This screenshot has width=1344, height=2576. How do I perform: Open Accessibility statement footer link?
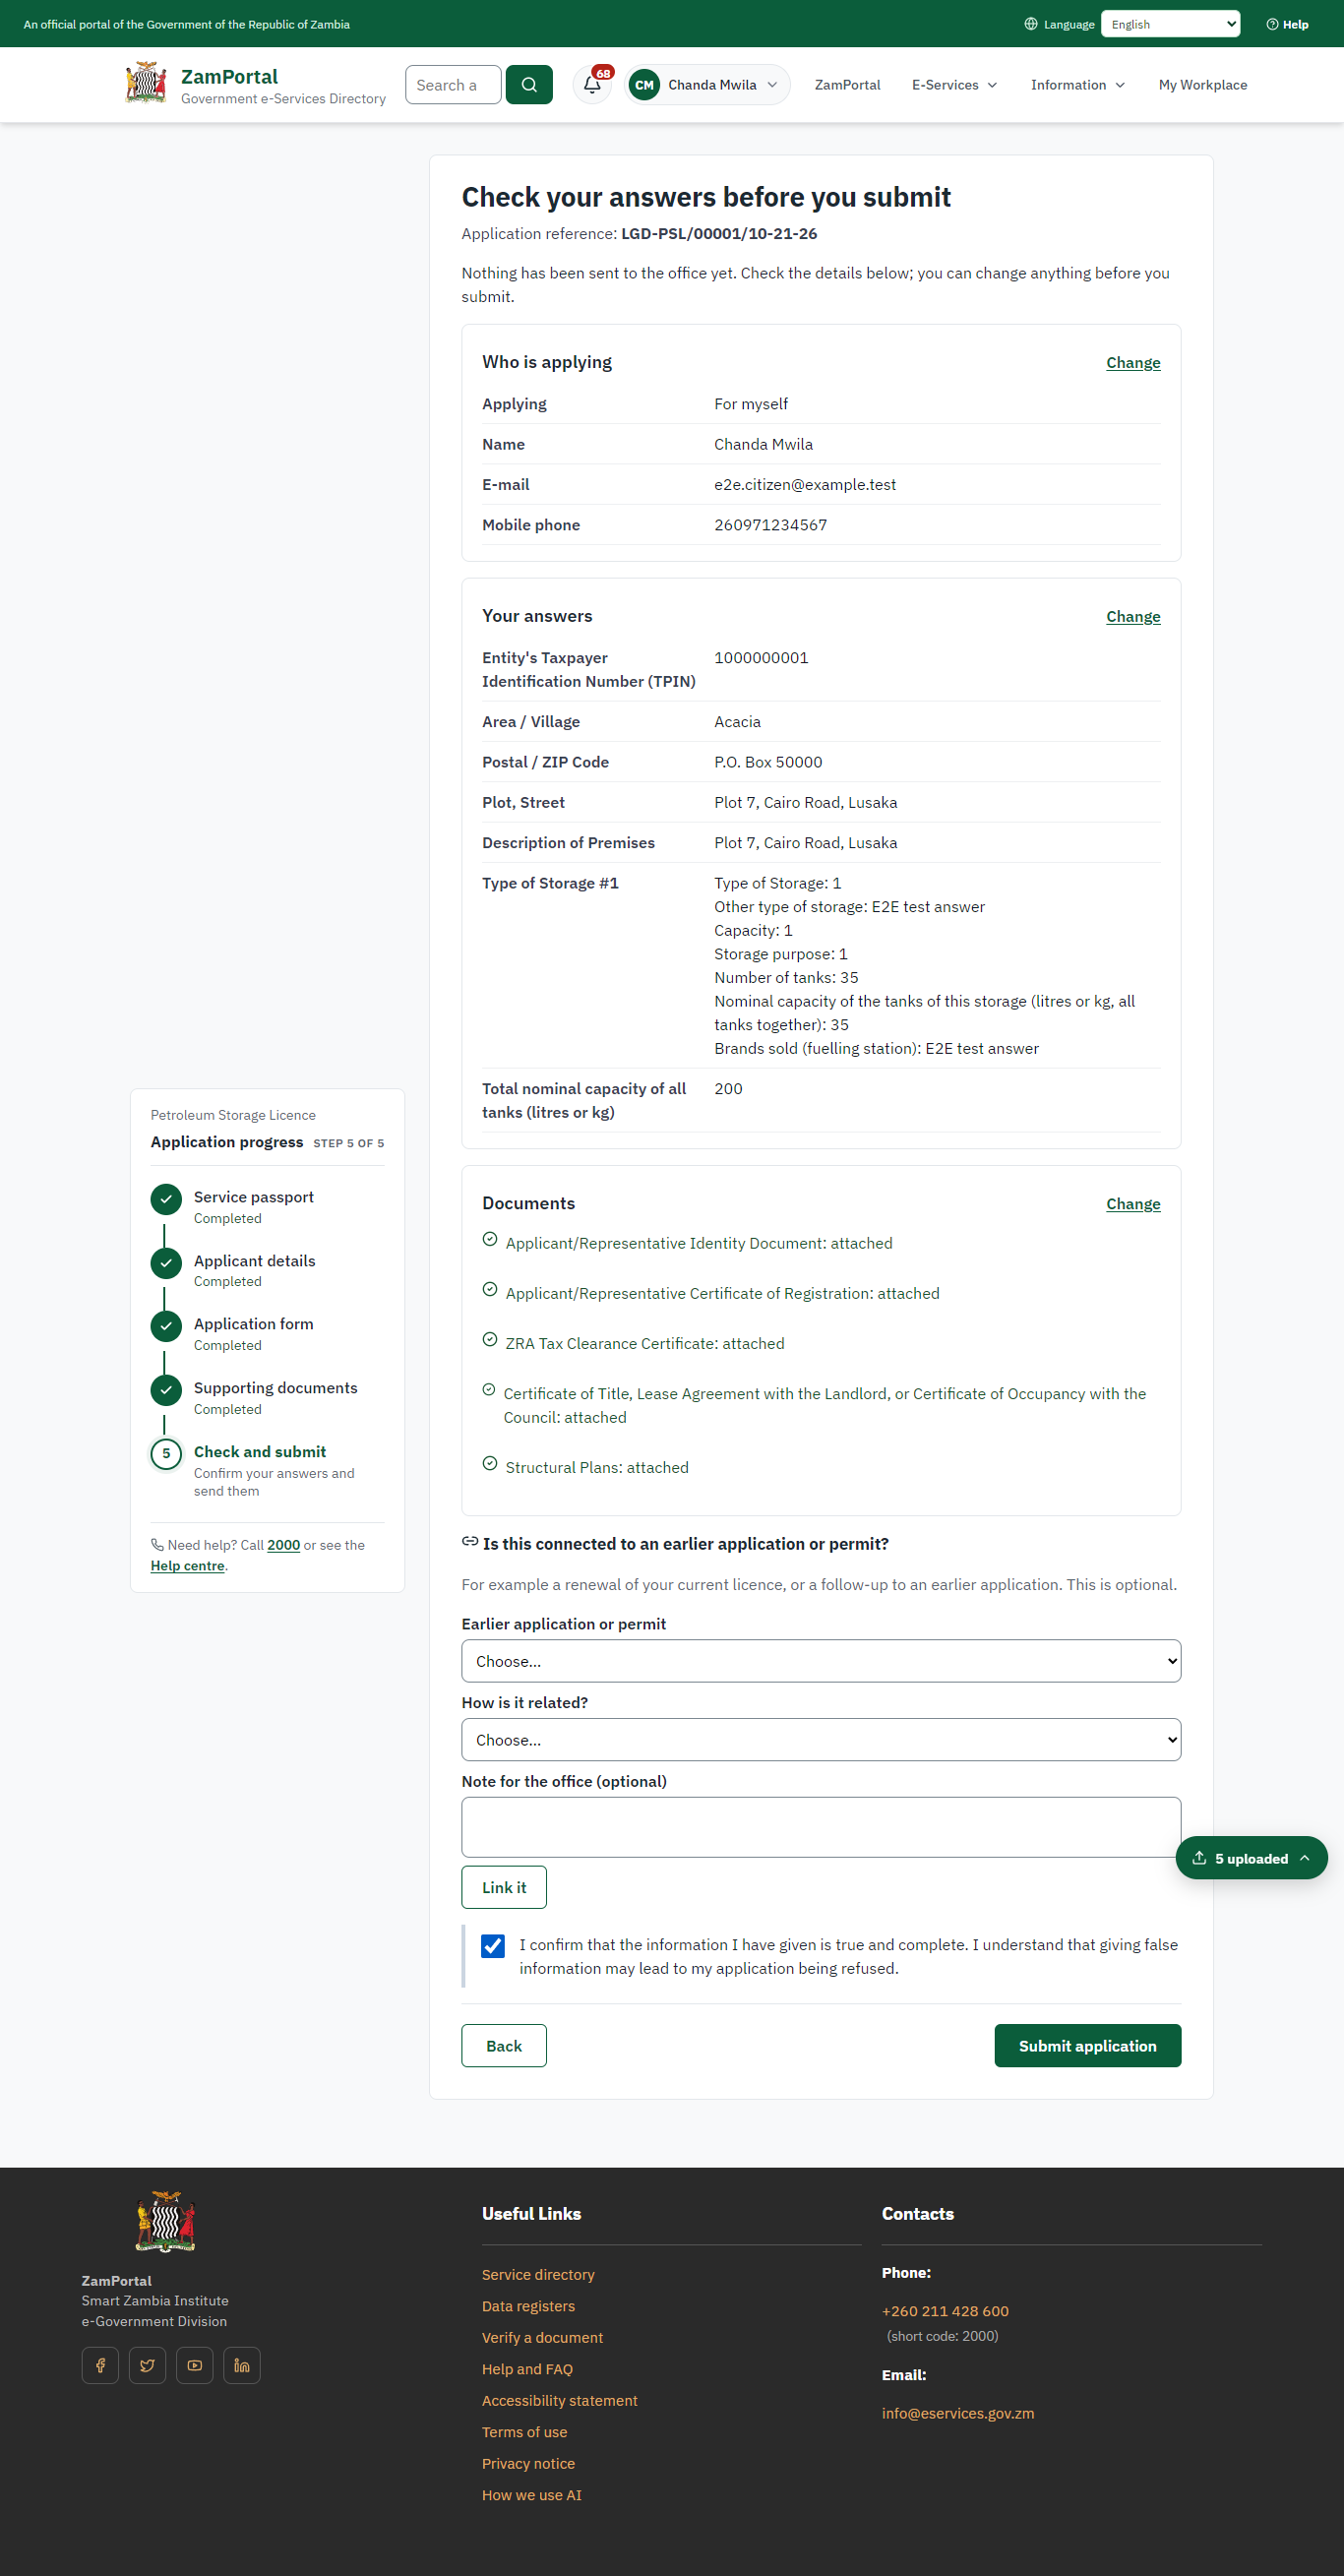560,2400
